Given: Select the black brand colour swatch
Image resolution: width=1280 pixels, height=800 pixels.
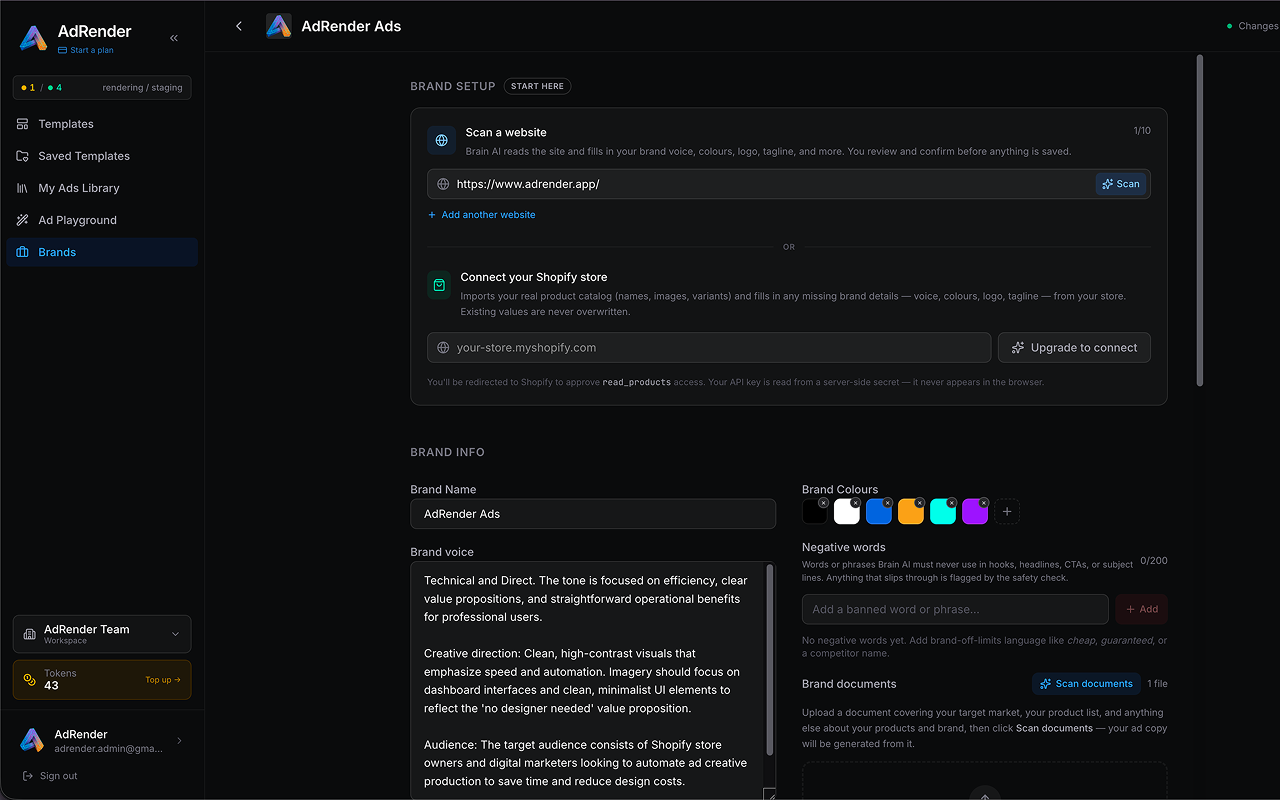Looking at the screenshot, I should point(814,513).
